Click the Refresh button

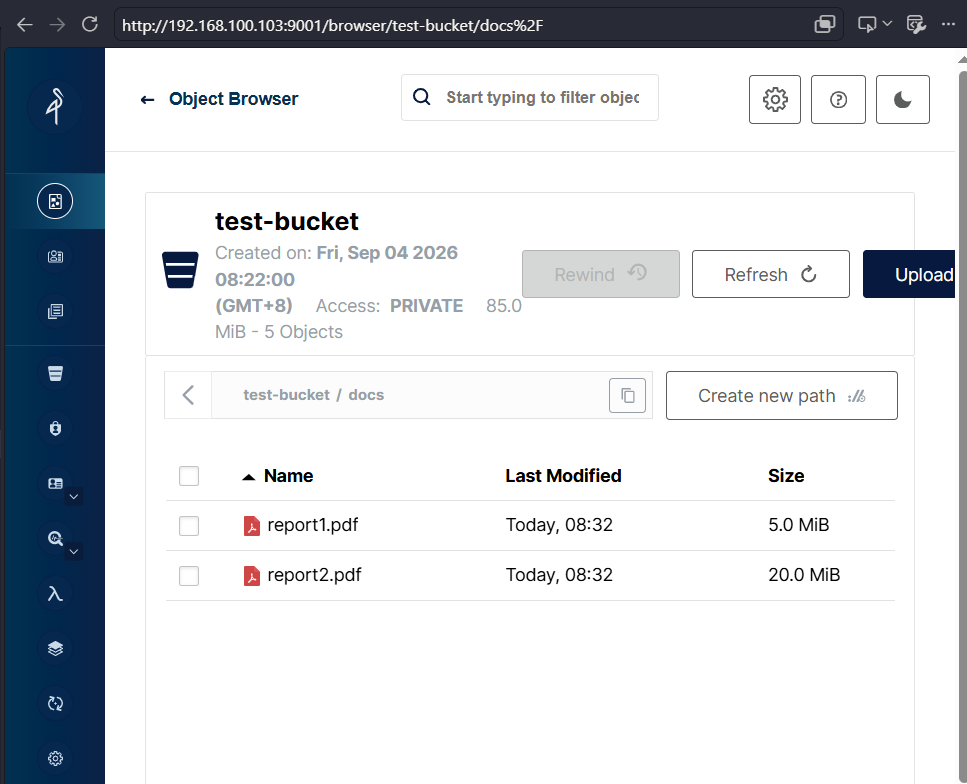click(770, 274)
